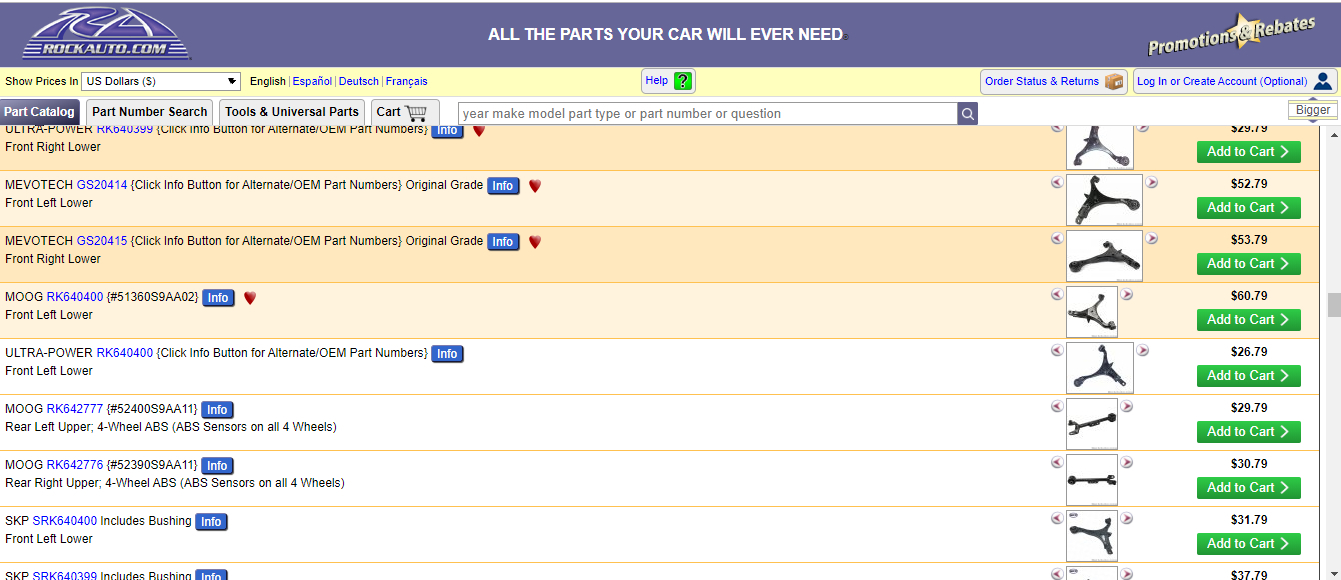Add SKP SRK640400 at $31.79 to cart

pyautogui.click(x=1249, y=544)
